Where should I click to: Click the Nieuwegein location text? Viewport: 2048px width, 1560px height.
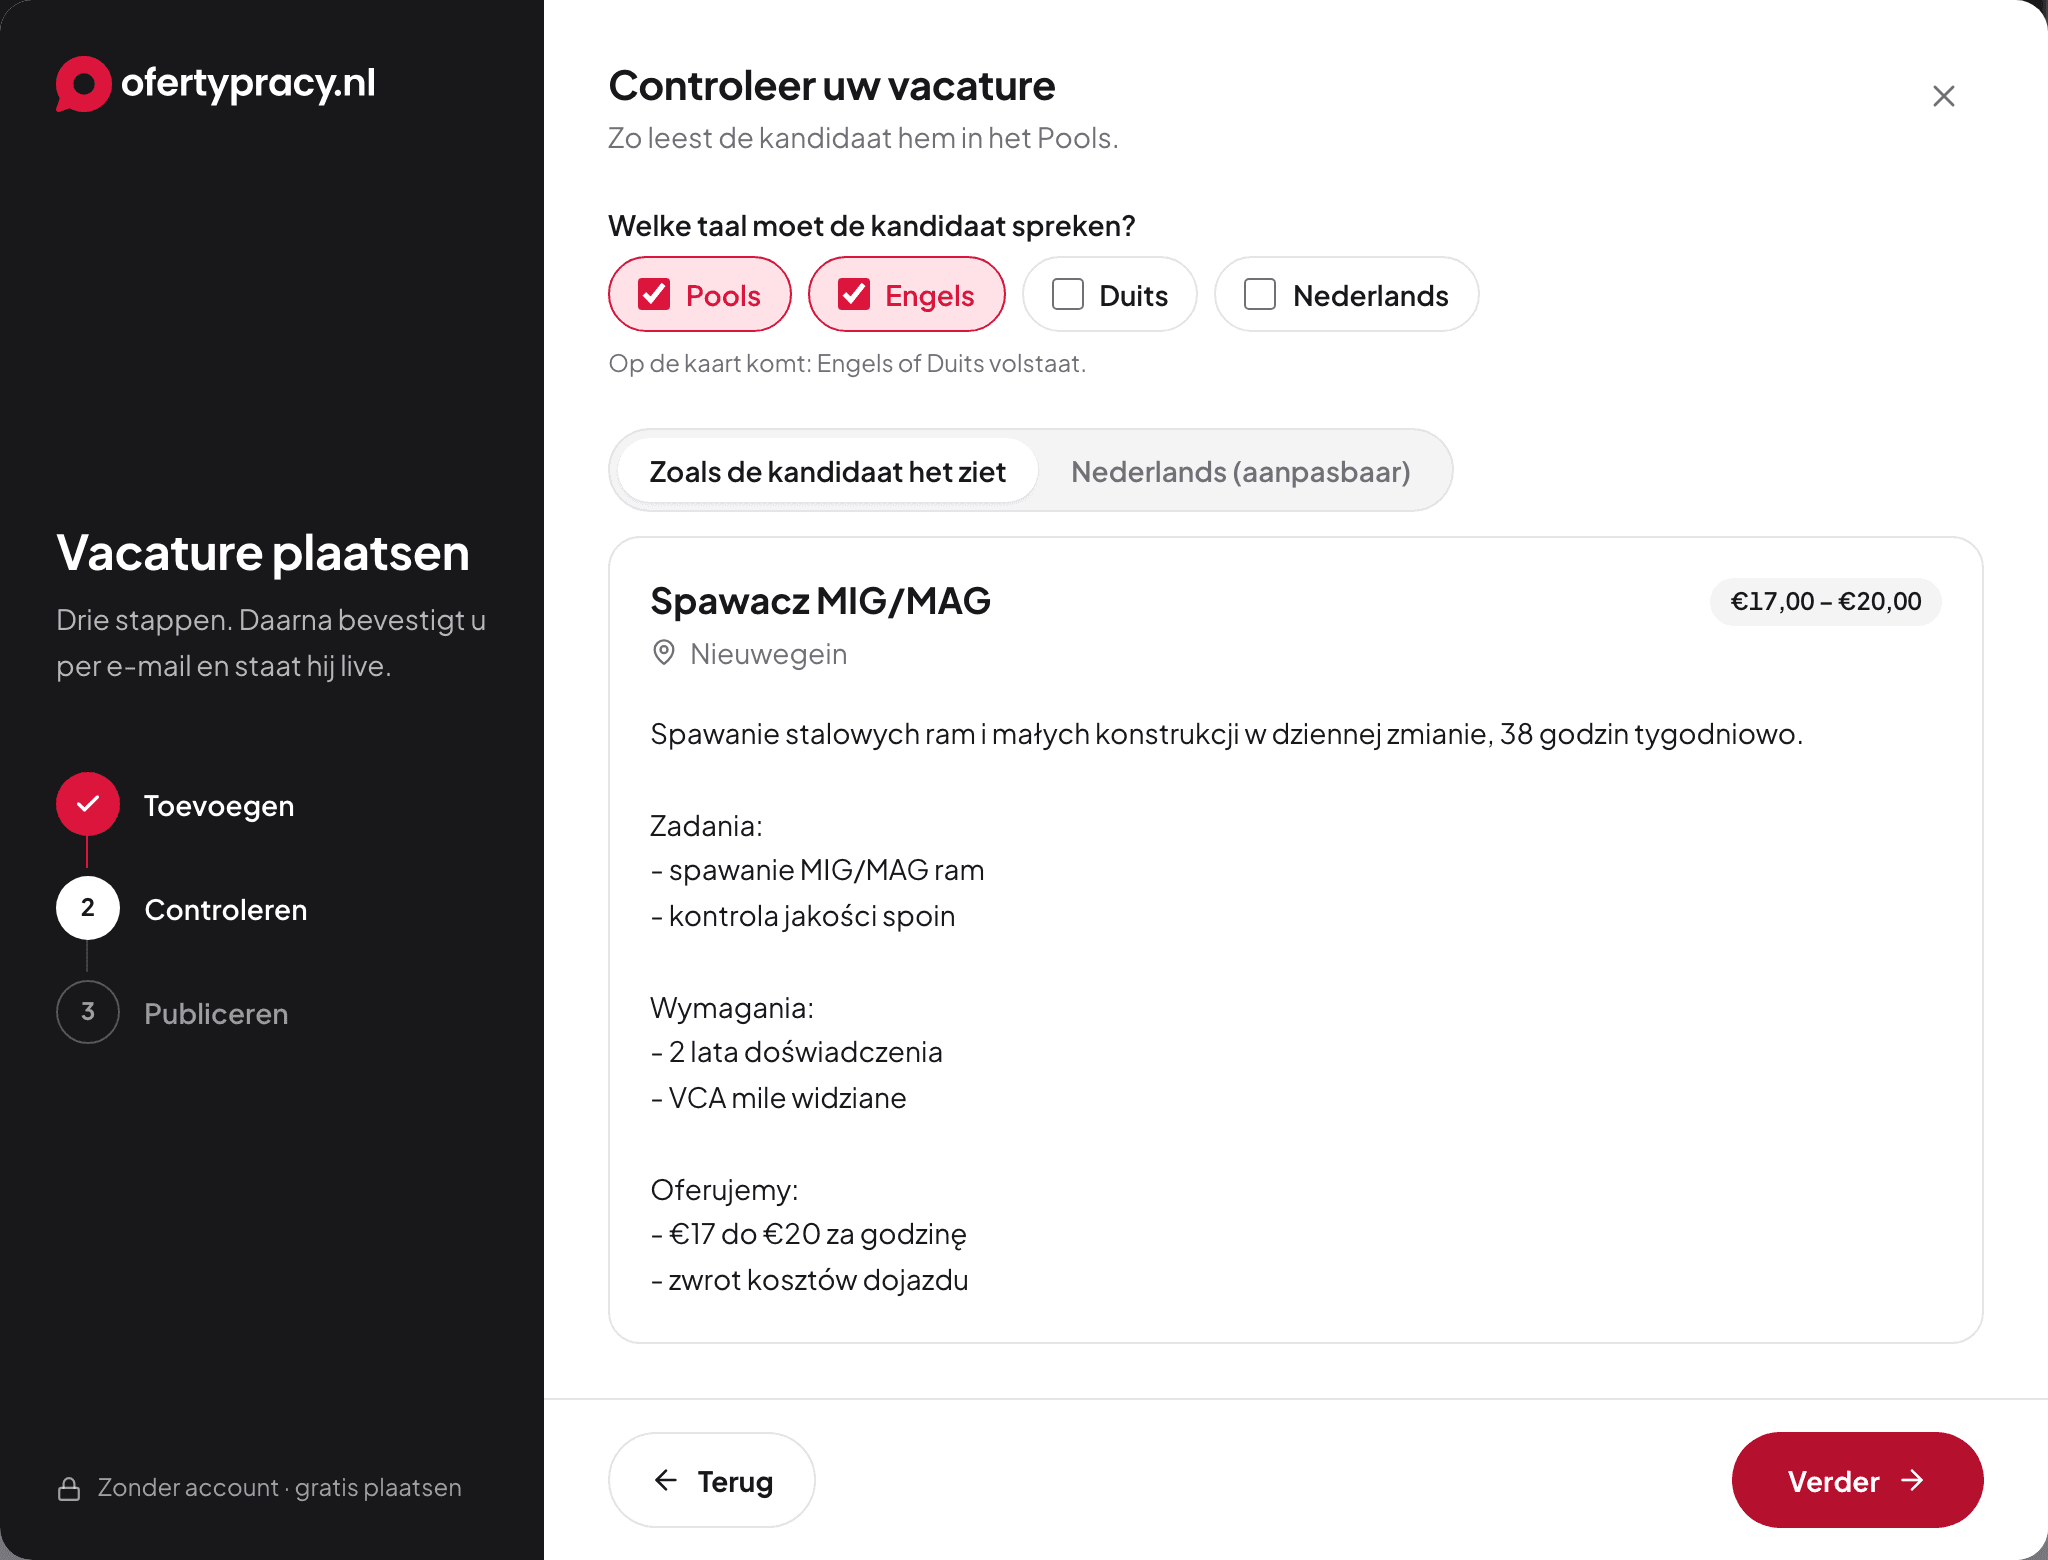coord(768,654)
